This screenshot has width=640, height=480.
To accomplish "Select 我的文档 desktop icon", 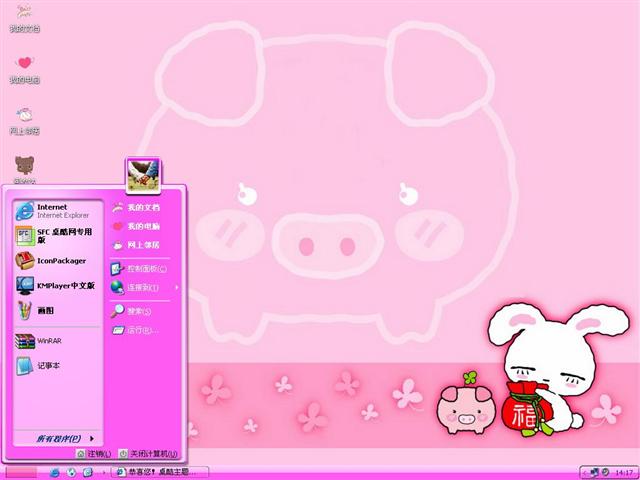I will coord(24,19).
